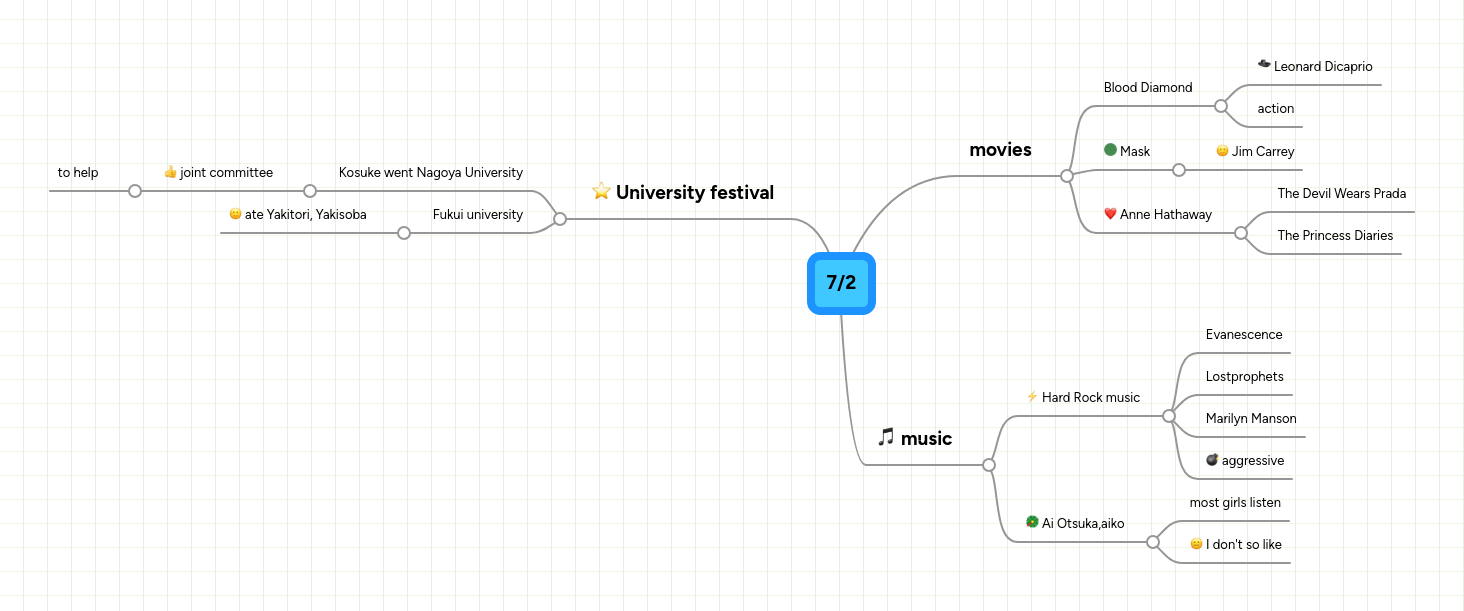Click the red heart icon beside Anne Hathaway

coord(1110,214)
